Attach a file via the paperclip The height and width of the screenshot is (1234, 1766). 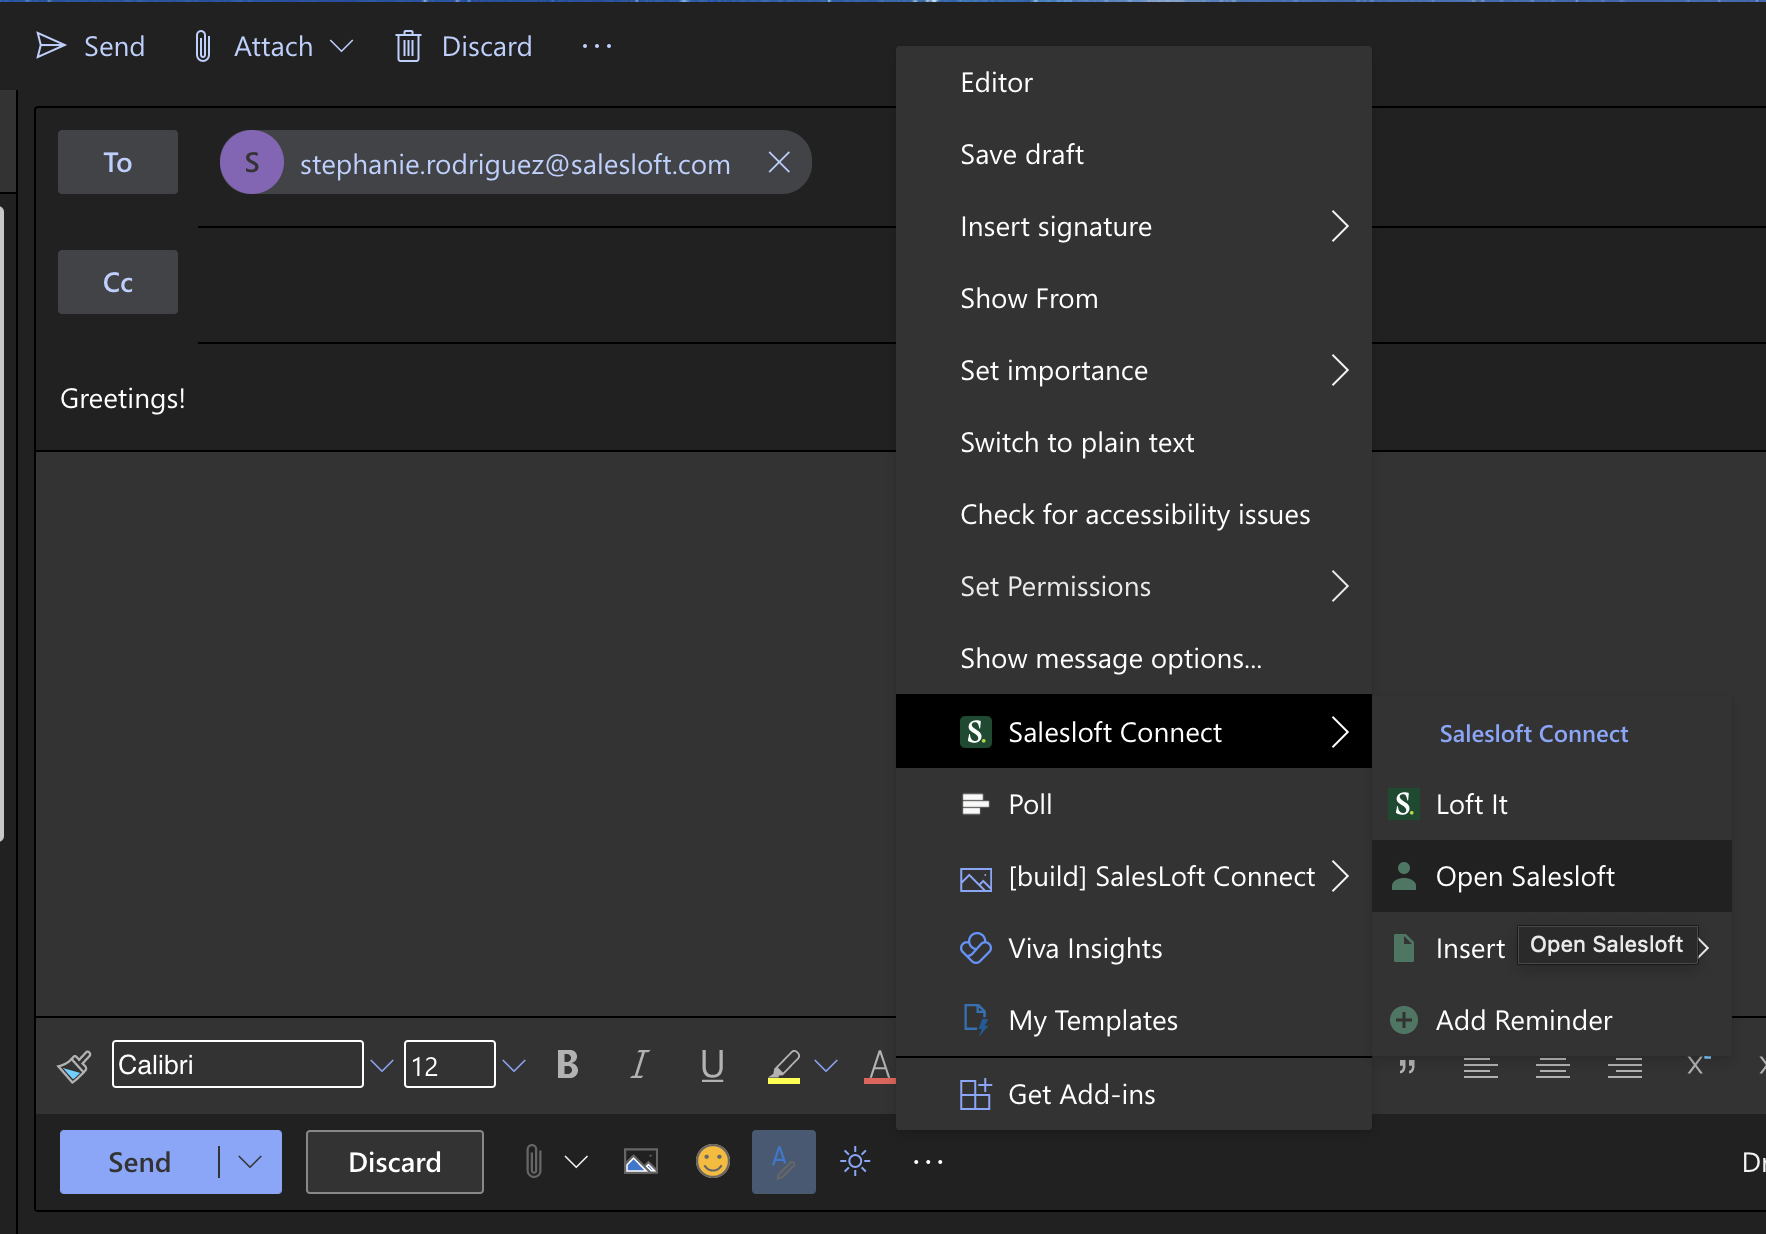533,1161
